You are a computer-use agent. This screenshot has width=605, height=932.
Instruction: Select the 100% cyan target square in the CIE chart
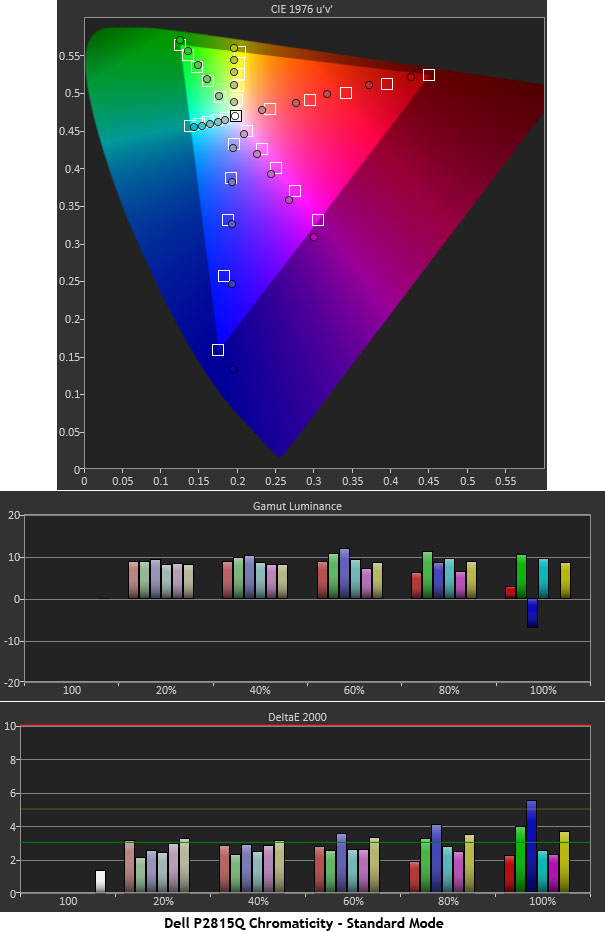pyautogui.click(x=190, y=126)
